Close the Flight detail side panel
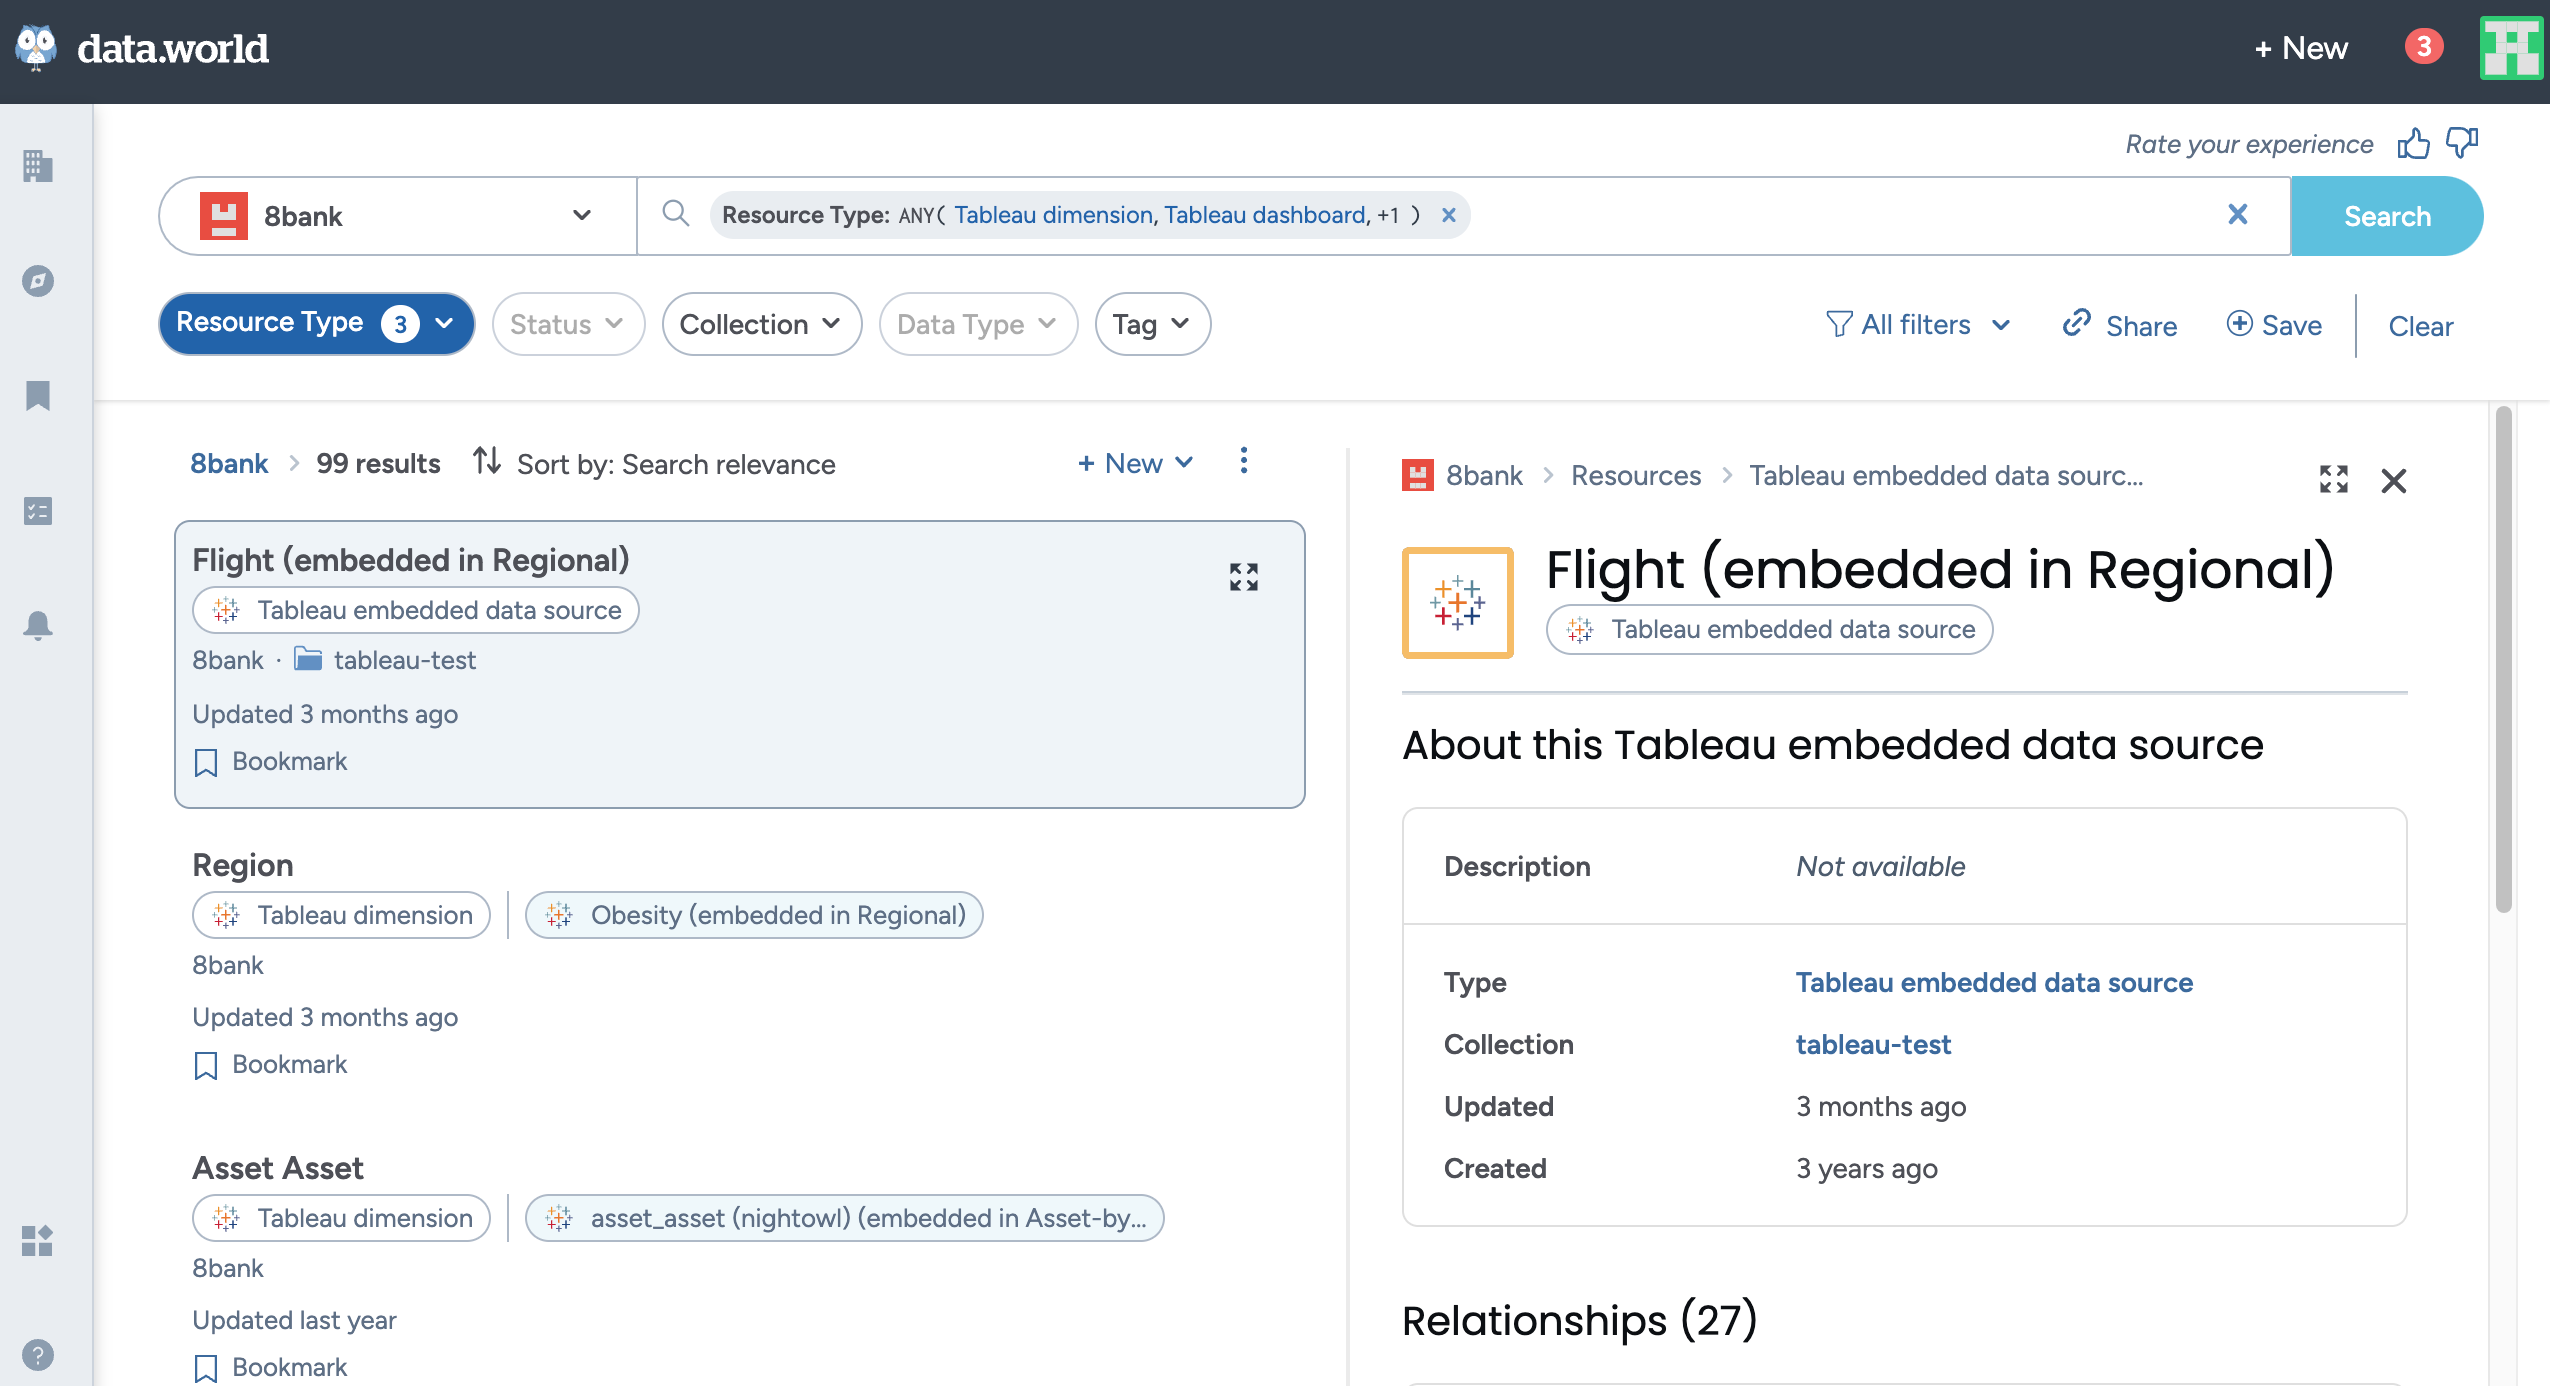The image size is (2550, 1386). click(2394, 481)
